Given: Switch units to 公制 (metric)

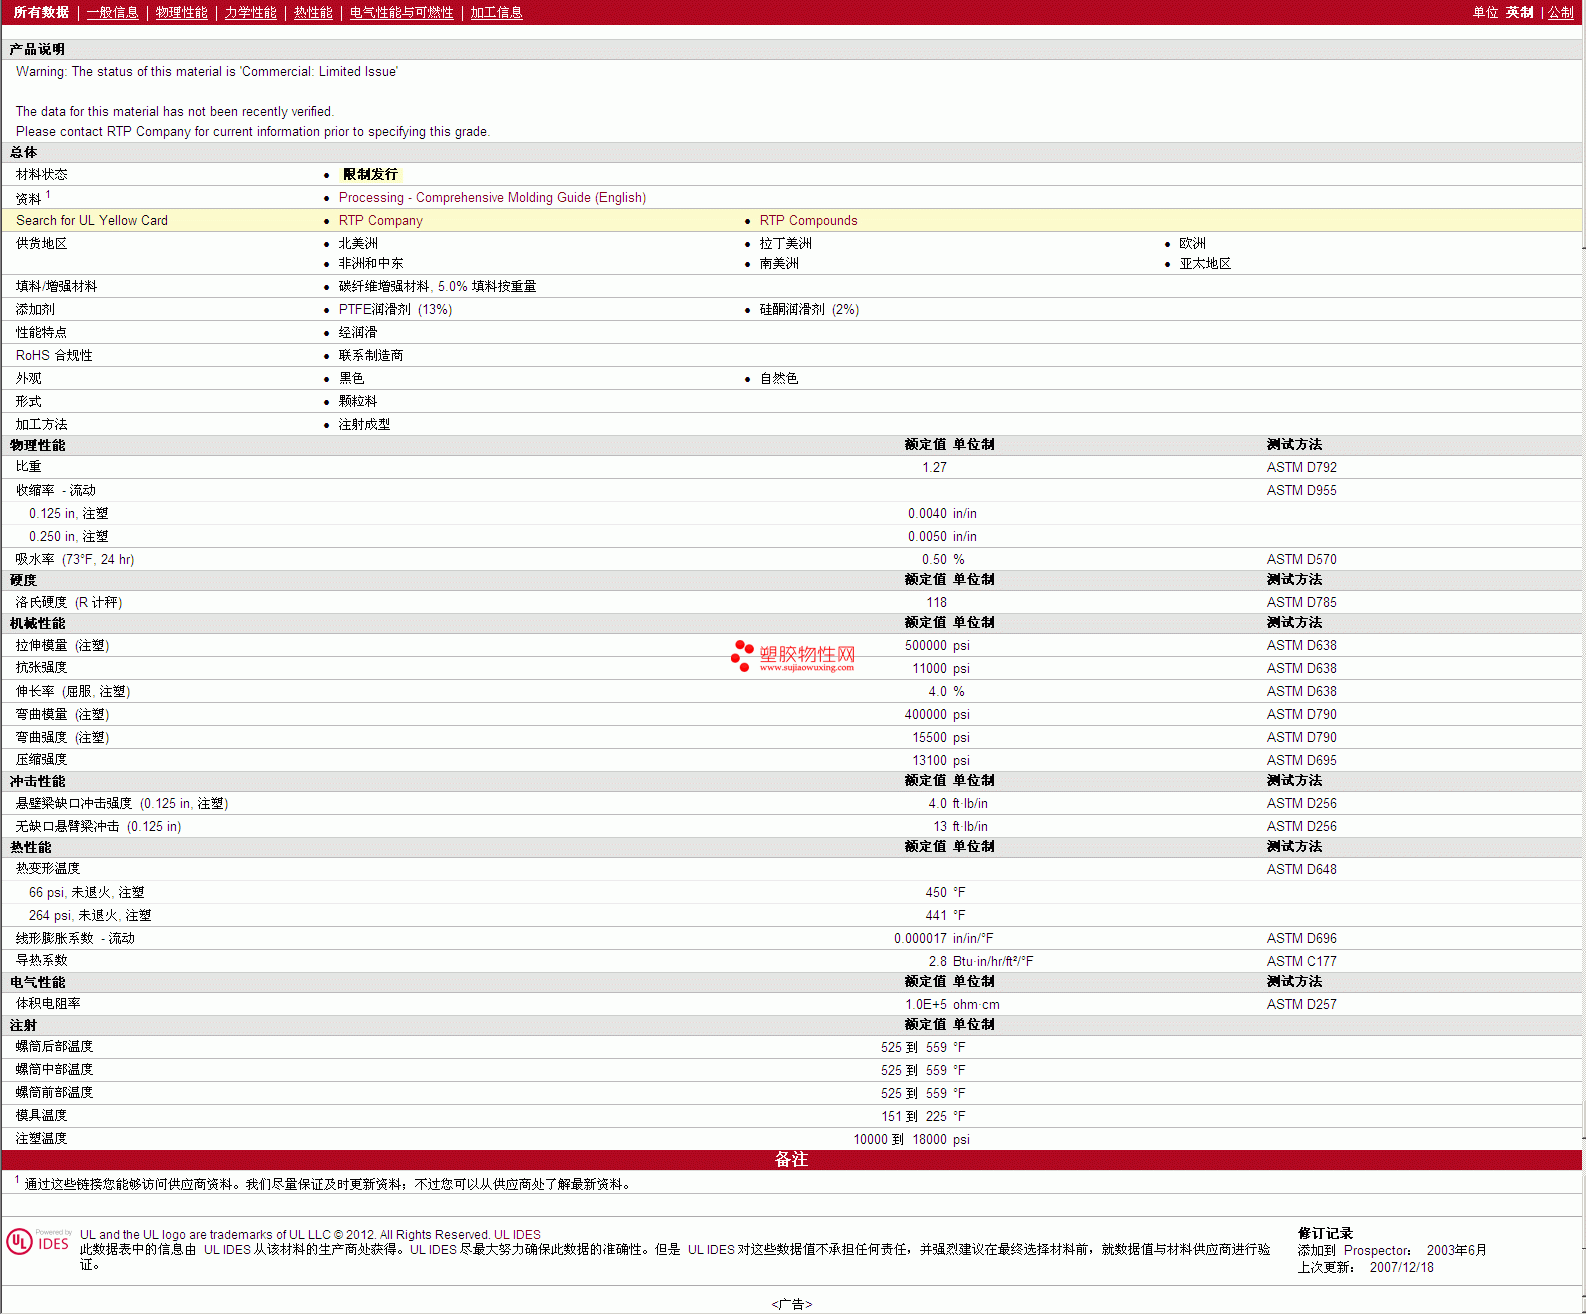Looking at the screenshot, I should [1560, 12].
